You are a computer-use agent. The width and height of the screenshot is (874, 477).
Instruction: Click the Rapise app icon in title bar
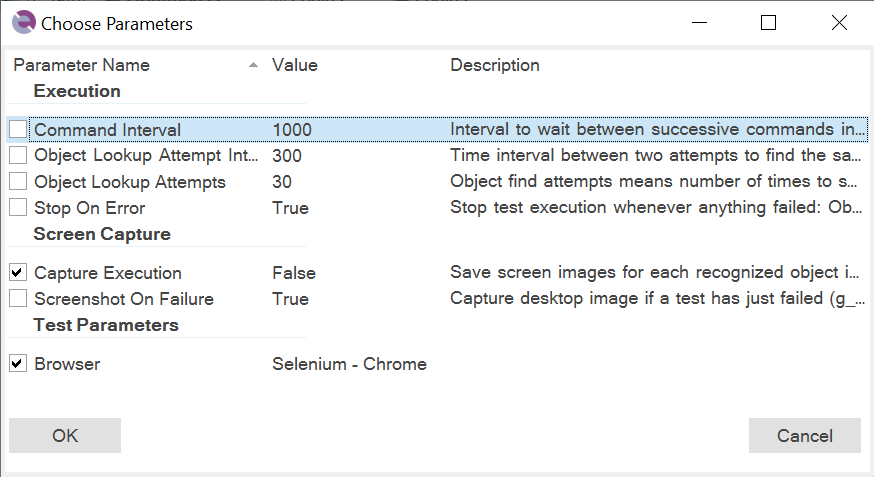[x=23, y=23]
